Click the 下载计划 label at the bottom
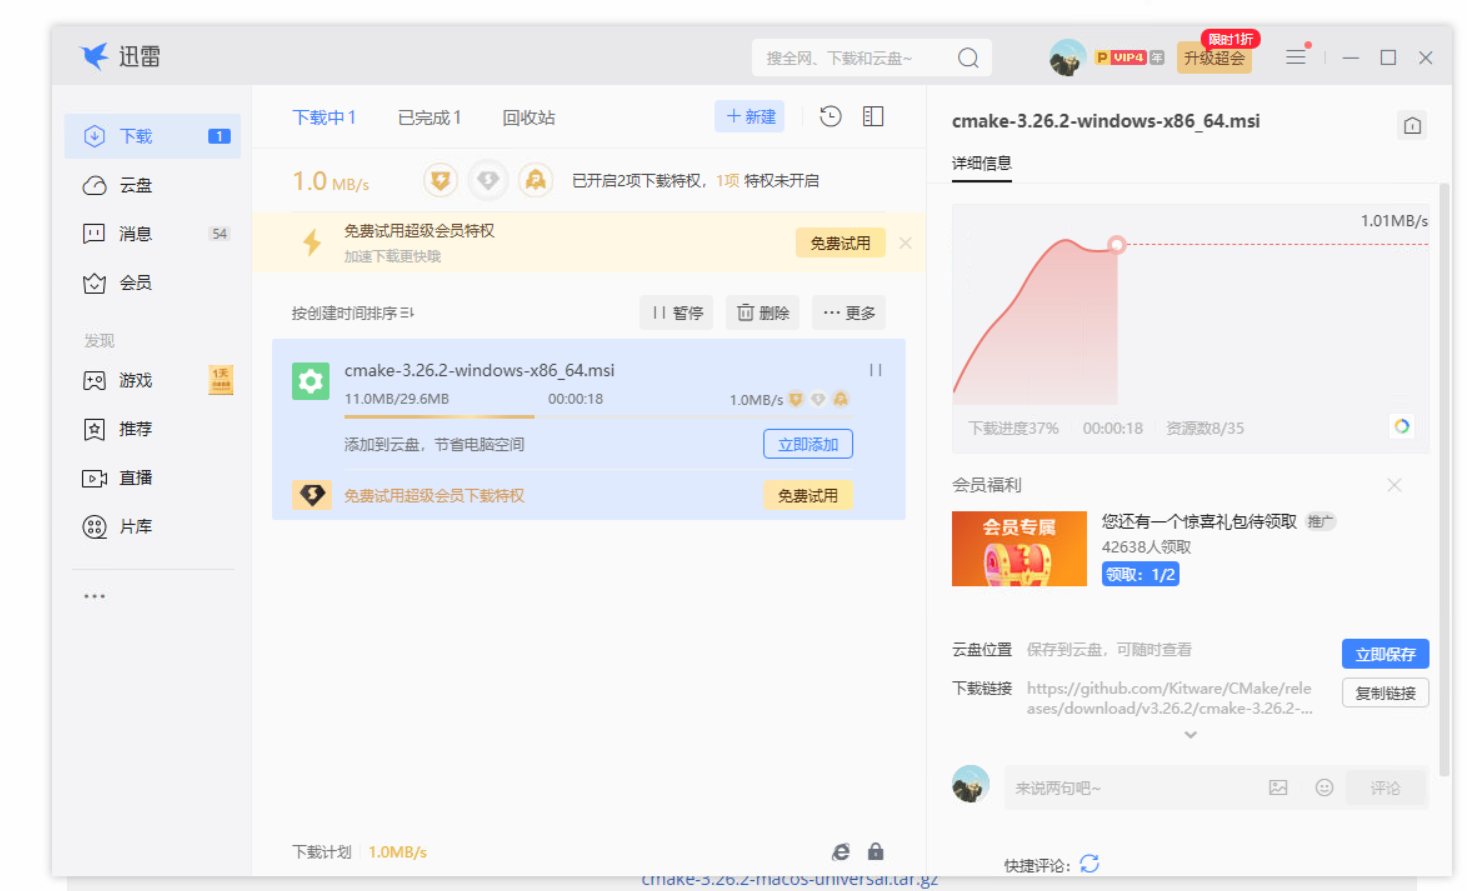This screenshot has height=891, width=1467. point(322,852)
